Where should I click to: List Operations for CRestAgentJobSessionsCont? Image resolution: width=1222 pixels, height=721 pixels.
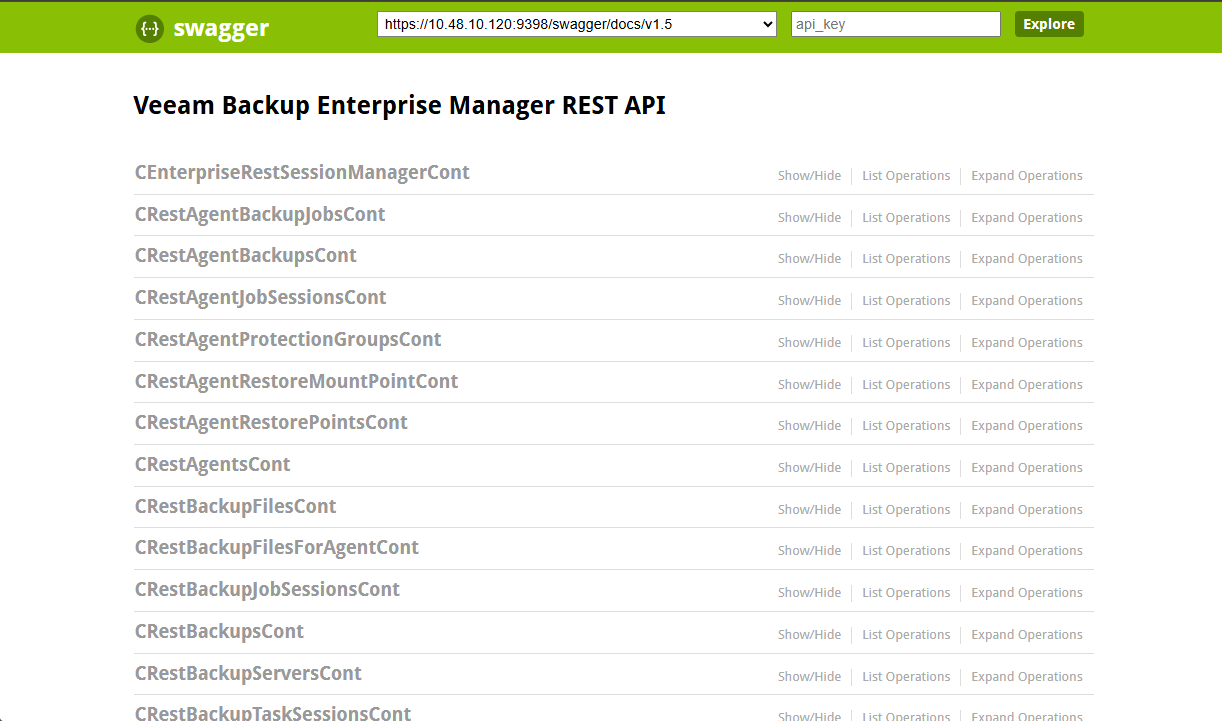(906, 301)
